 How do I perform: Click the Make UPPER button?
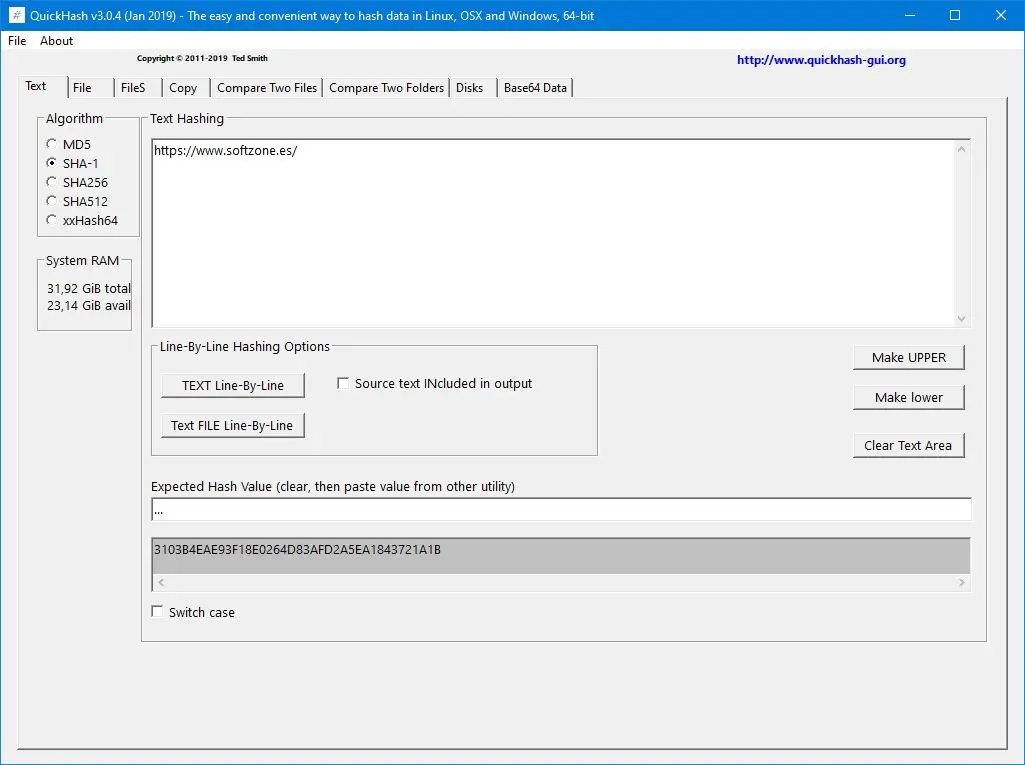[909, 358]
